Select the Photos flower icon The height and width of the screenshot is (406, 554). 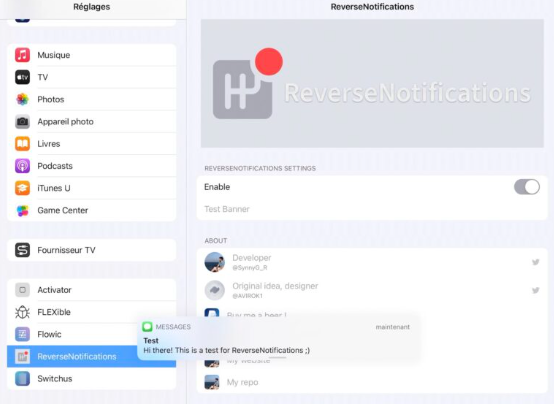(x=22, y=99)
